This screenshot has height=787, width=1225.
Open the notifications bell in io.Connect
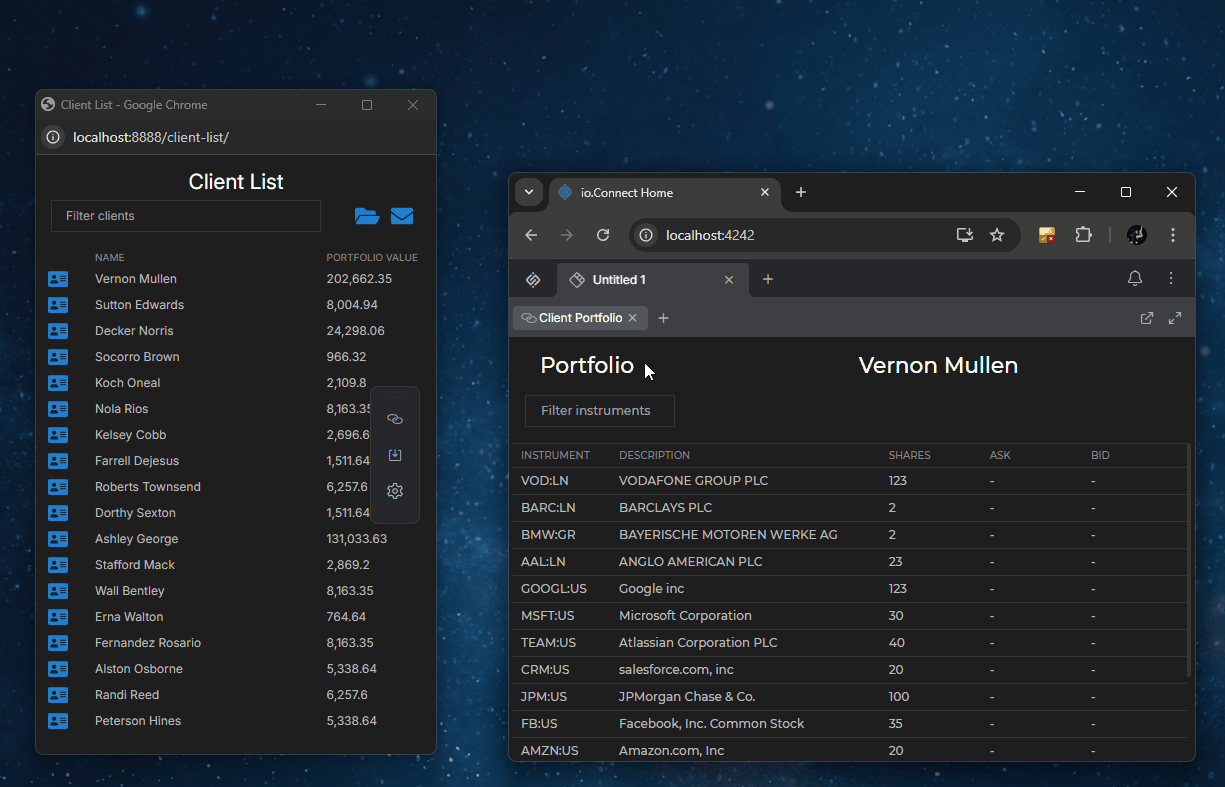click(1135, 279)
